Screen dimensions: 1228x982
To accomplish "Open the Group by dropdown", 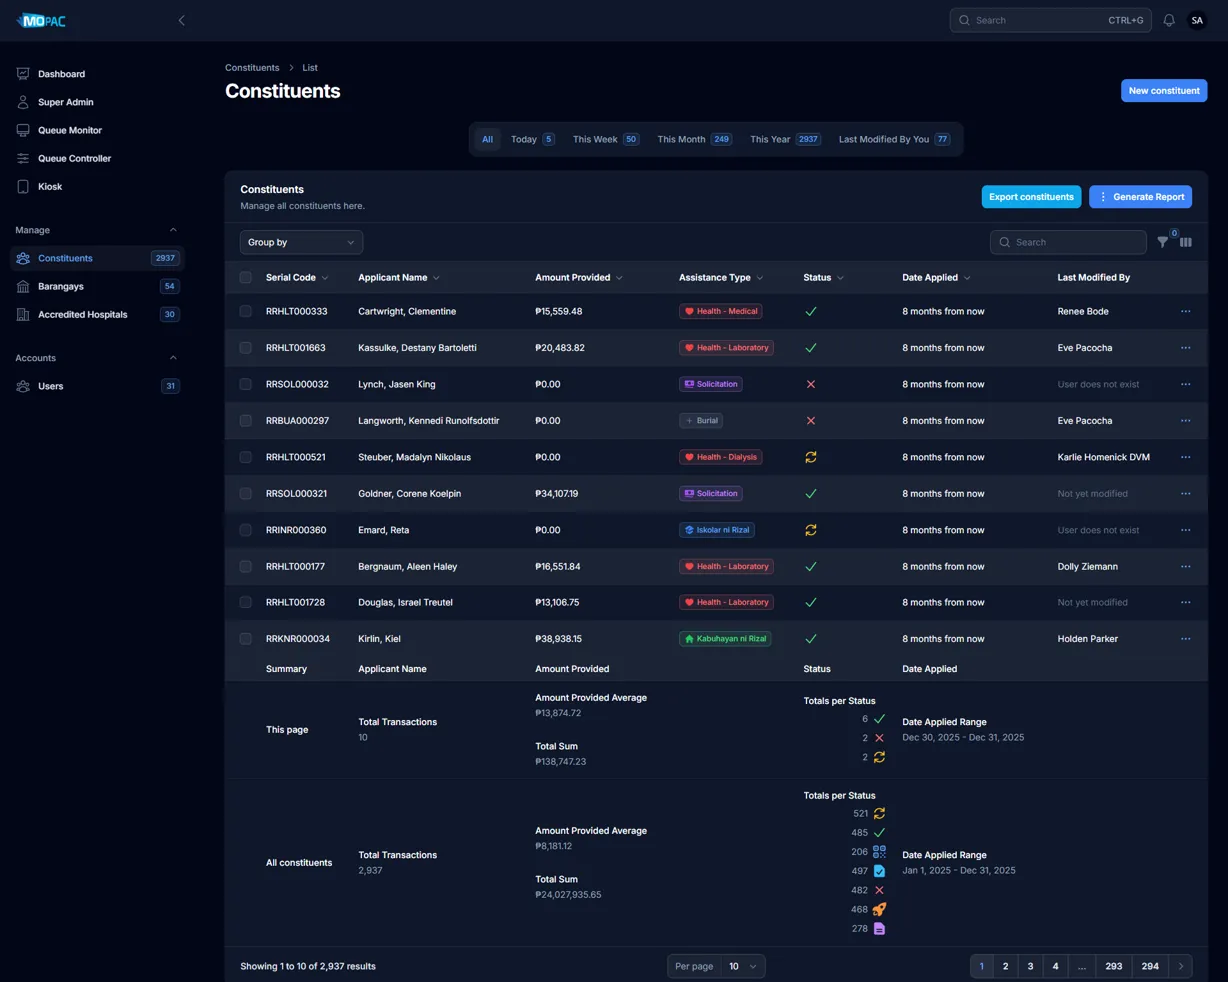I will [301, 242].
